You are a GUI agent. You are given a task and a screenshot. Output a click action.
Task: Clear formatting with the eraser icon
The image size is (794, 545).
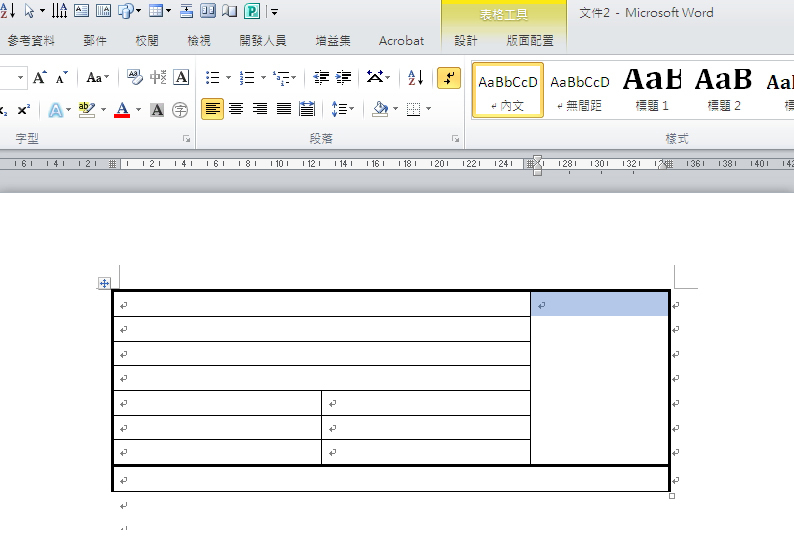(134, 77)
